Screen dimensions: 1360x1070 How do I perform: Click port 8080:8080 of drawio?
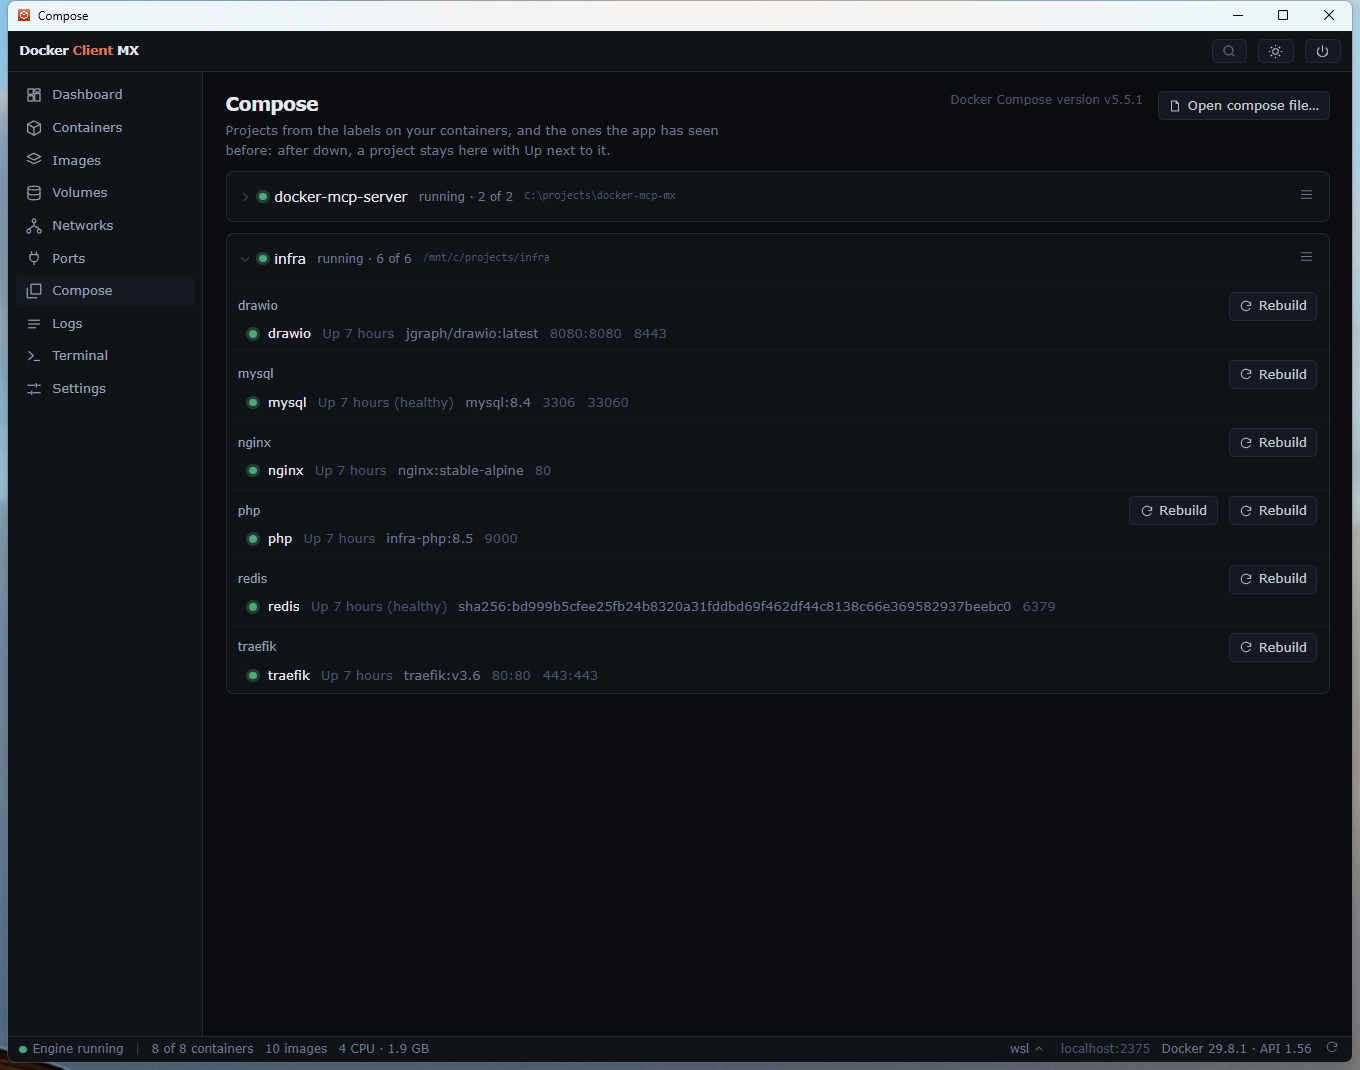pyautogui.click(x=586, y=334)
